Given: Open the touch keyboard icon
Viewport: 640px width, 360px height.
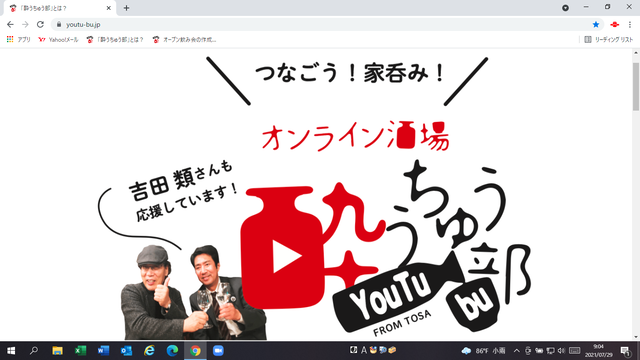Looking at the screenshot, I should [x=575, y=351].
